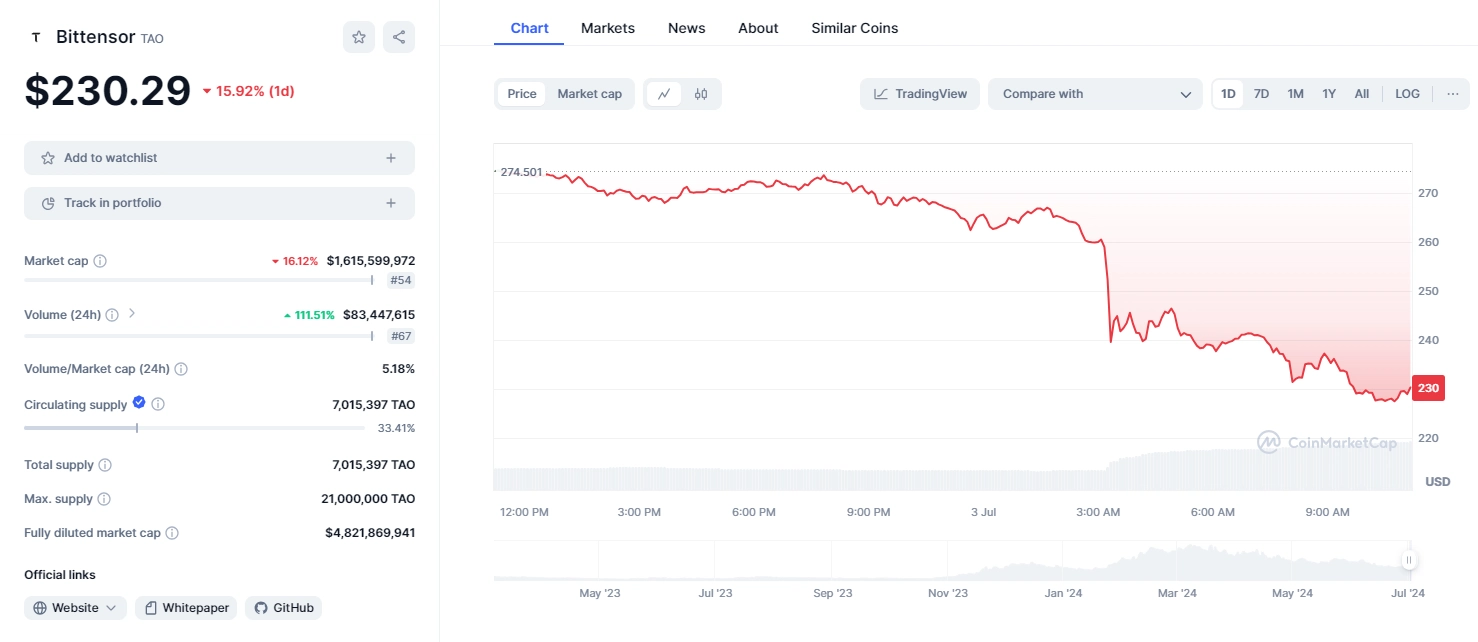Open the more options ellipsis on chart
Screen dimensions: 1478x642
[x=1453, y=94]
